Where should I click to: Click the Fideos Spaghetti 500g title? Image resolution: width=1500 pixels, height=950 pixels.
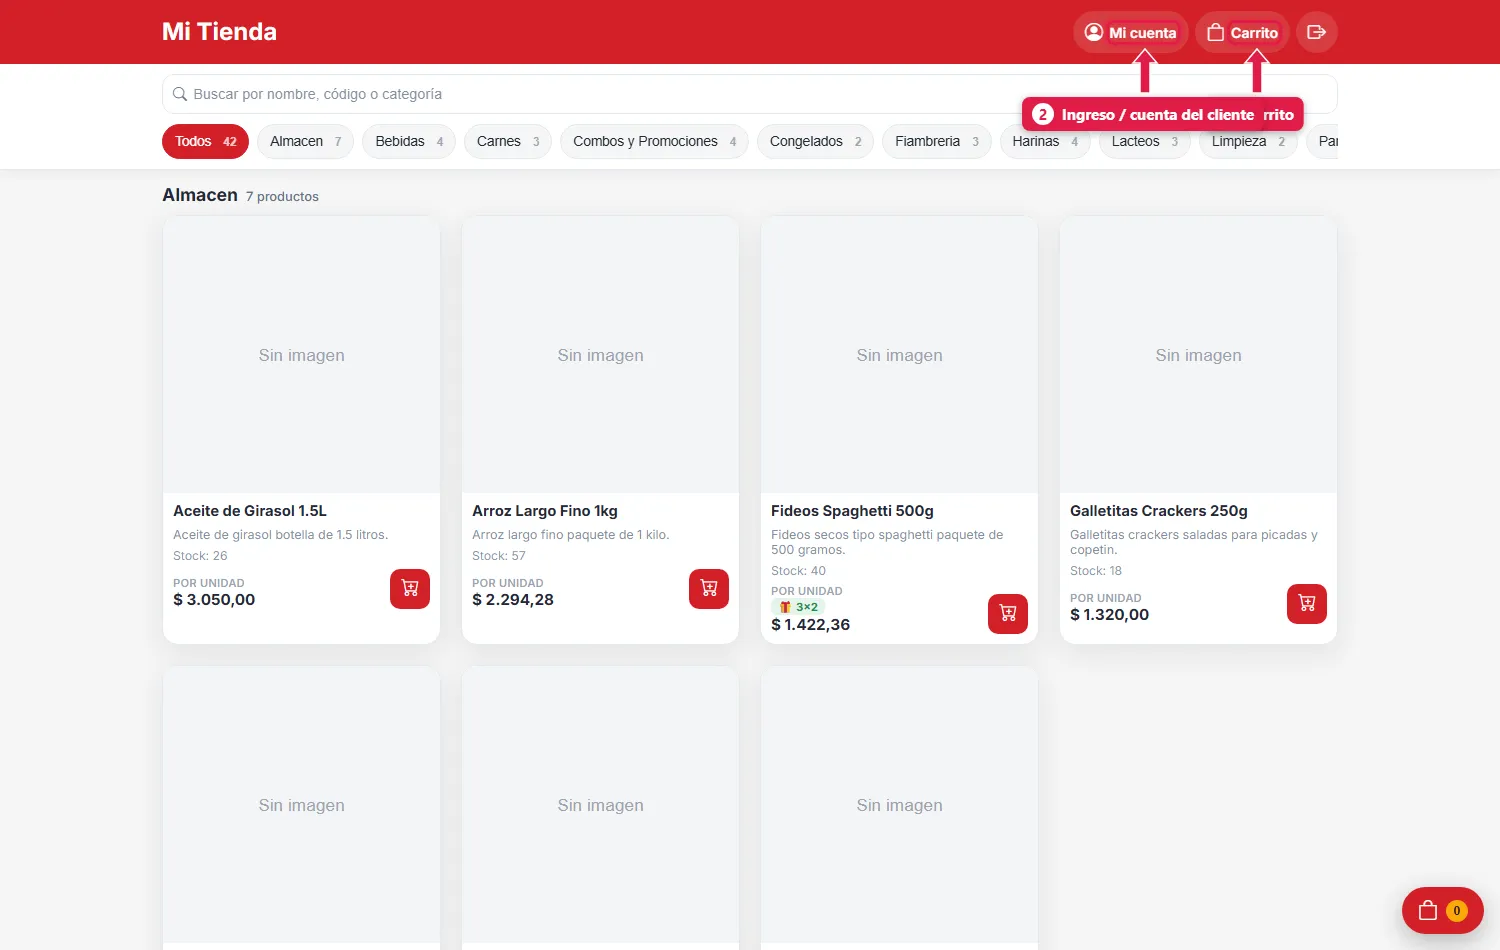(852, 511)
